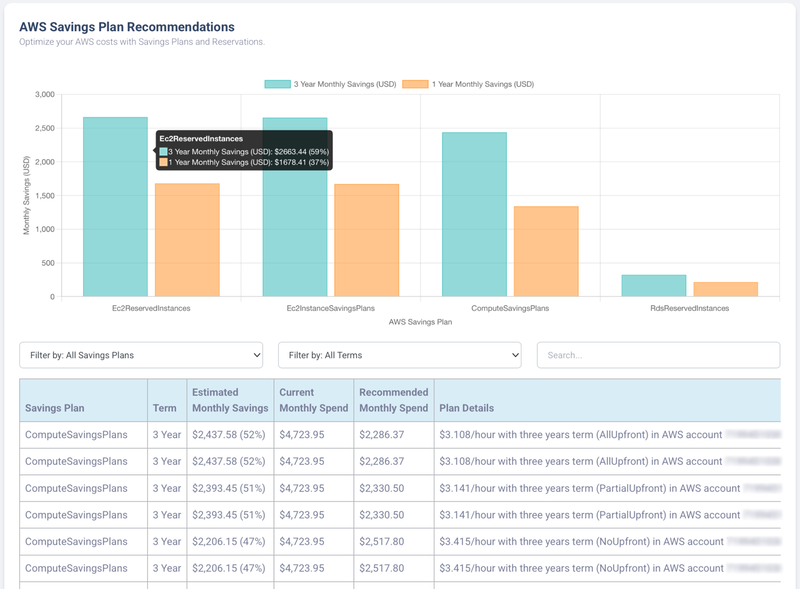This screenshot has height=589, width=800.
Task: Click the RdsReservedInstances axis label
Action: pyautogui.click(x=690, y=308)
